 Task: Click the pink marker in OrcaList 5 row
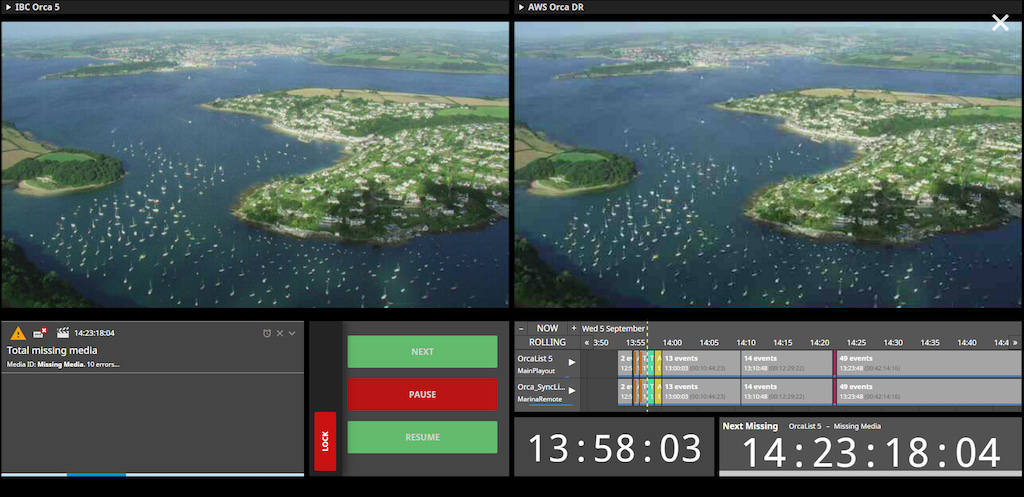[835, 364]
